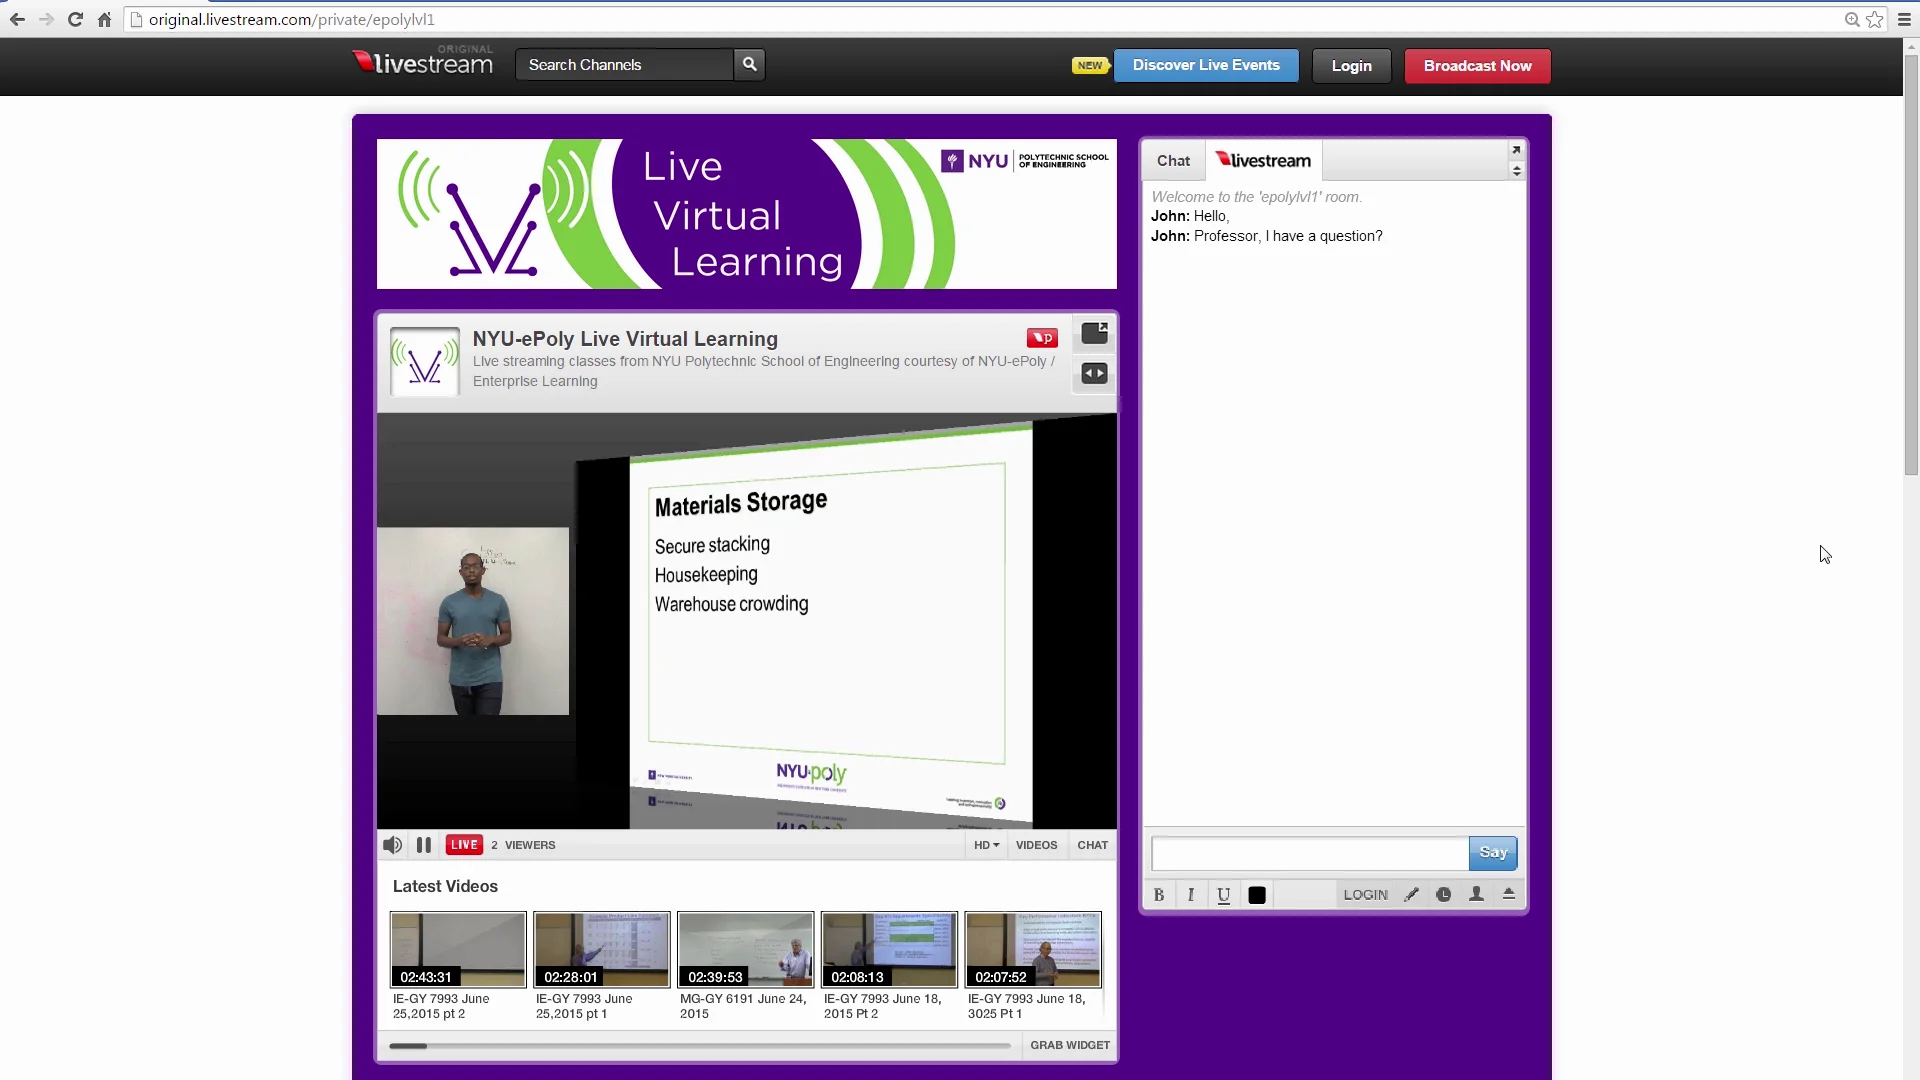Image resolution: width=1920 pixels, height=1080 pixels.
Task: Send message with Say button
Action: tap(1493, 853)
